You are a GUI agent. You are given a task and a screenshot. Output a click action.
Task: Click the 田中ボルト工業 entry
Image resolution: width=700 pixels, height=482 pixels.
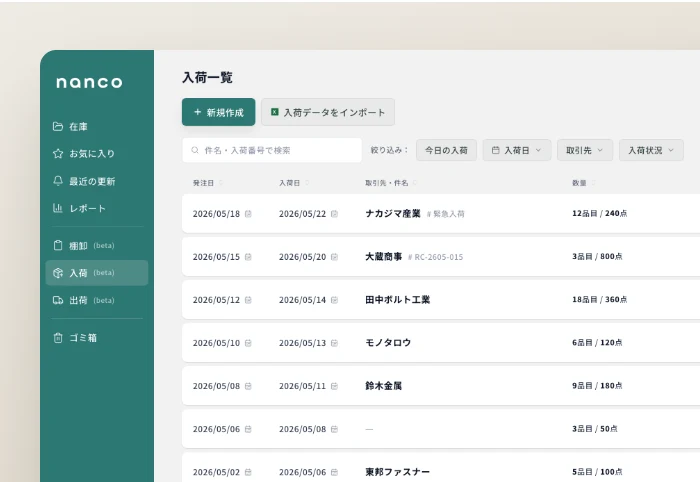pos(397,300)
